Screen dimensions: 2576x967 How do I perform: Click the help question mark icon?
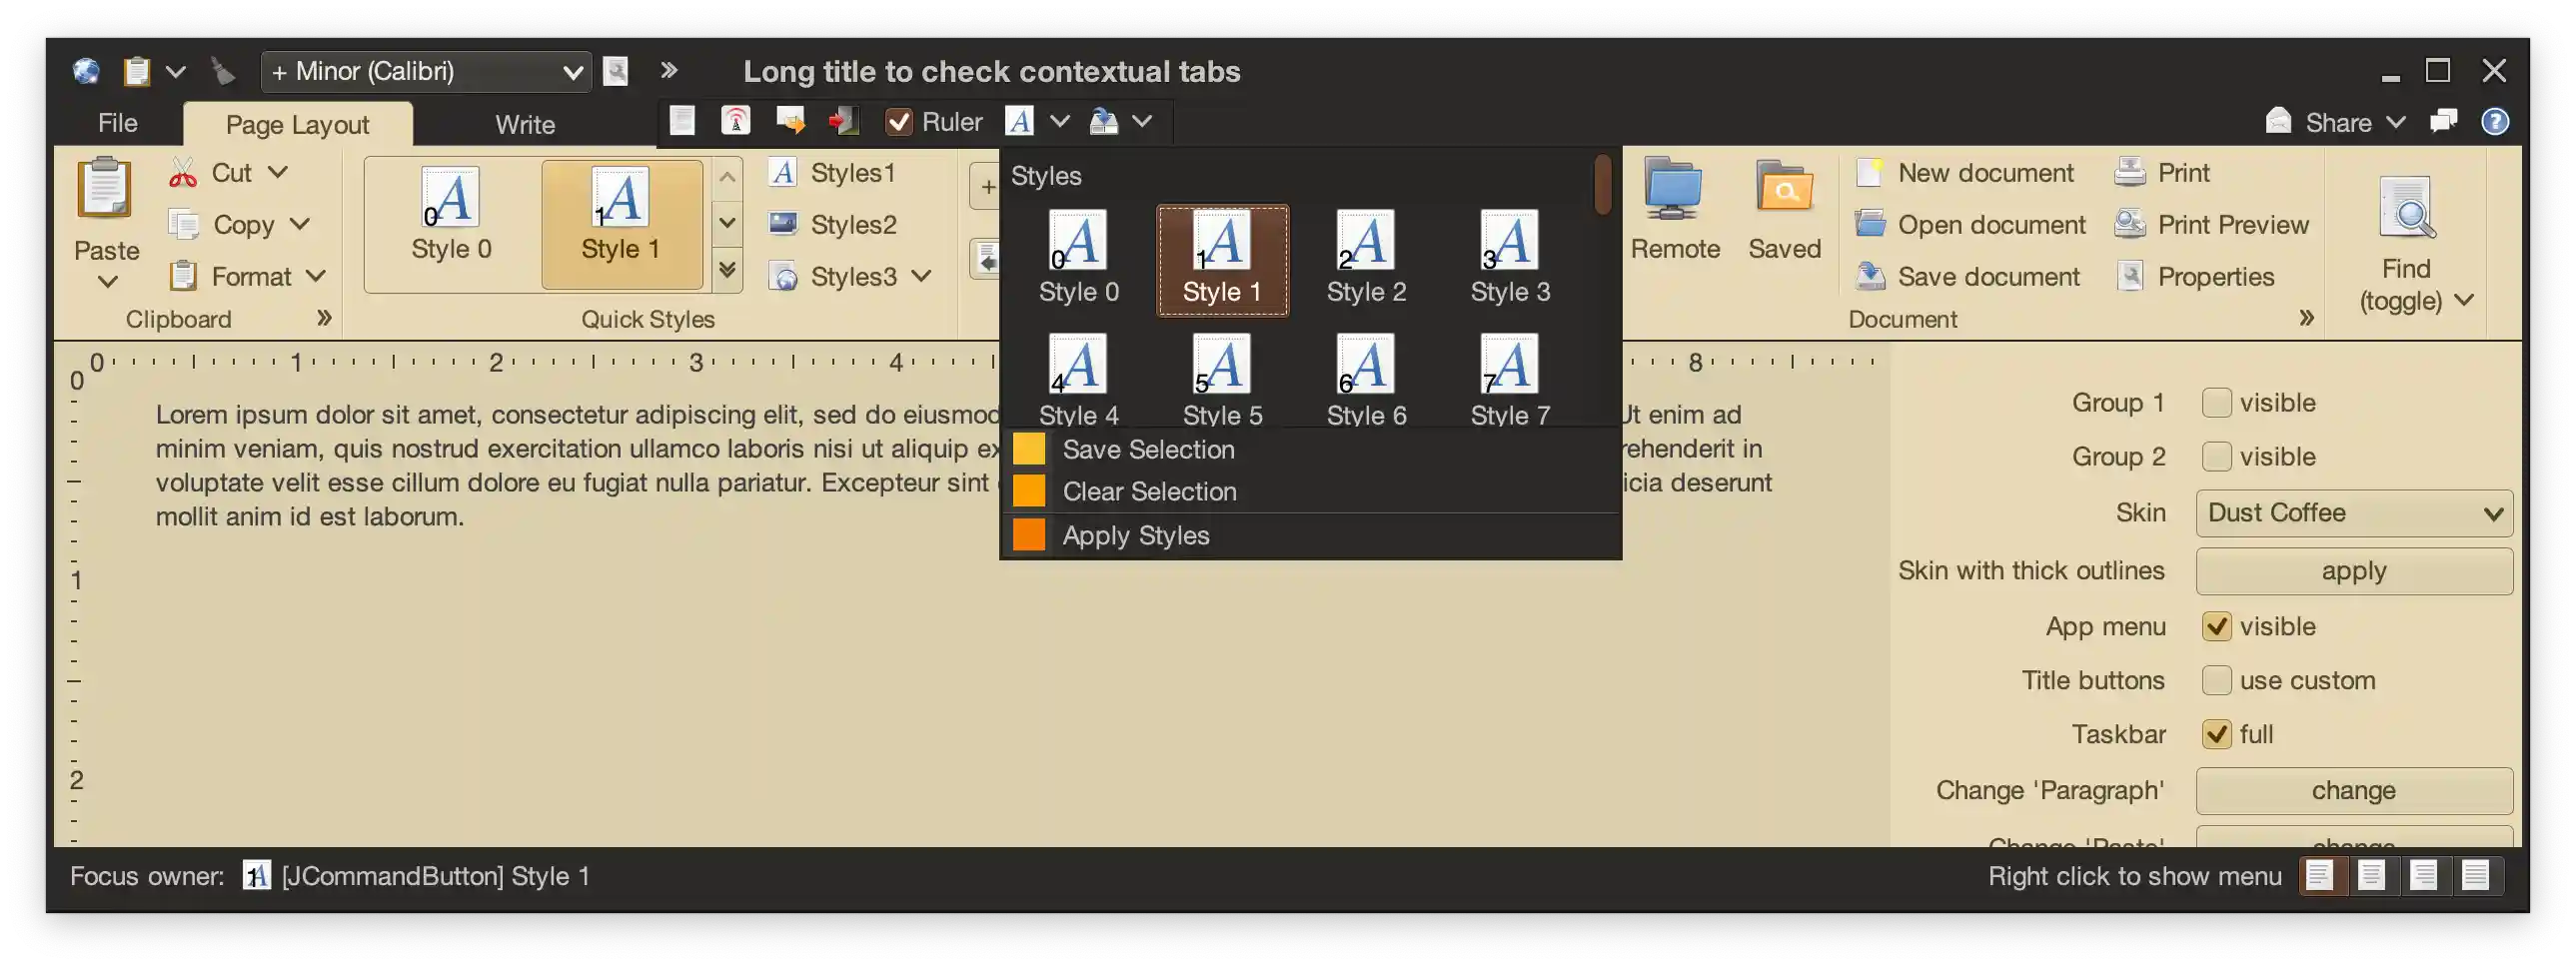tap(2495, 122)
